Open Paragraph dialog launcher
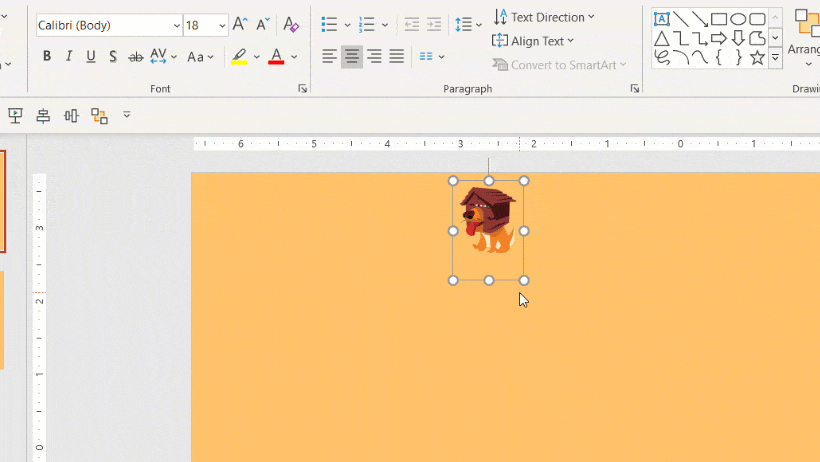The image size is (820, 462). pos(634,88)
